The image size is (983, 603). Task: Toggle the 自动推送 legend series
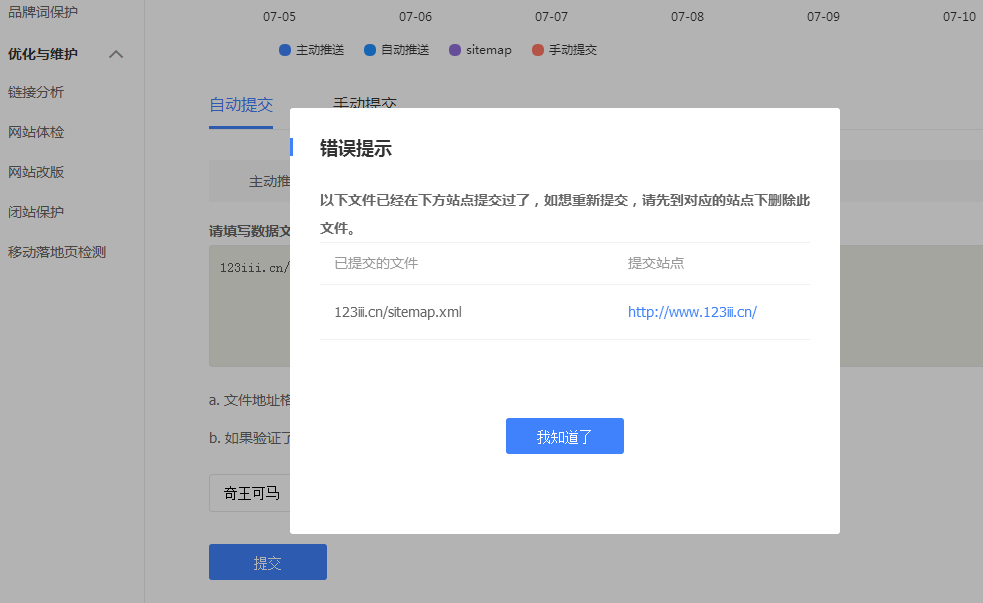(x=370, y=50)
